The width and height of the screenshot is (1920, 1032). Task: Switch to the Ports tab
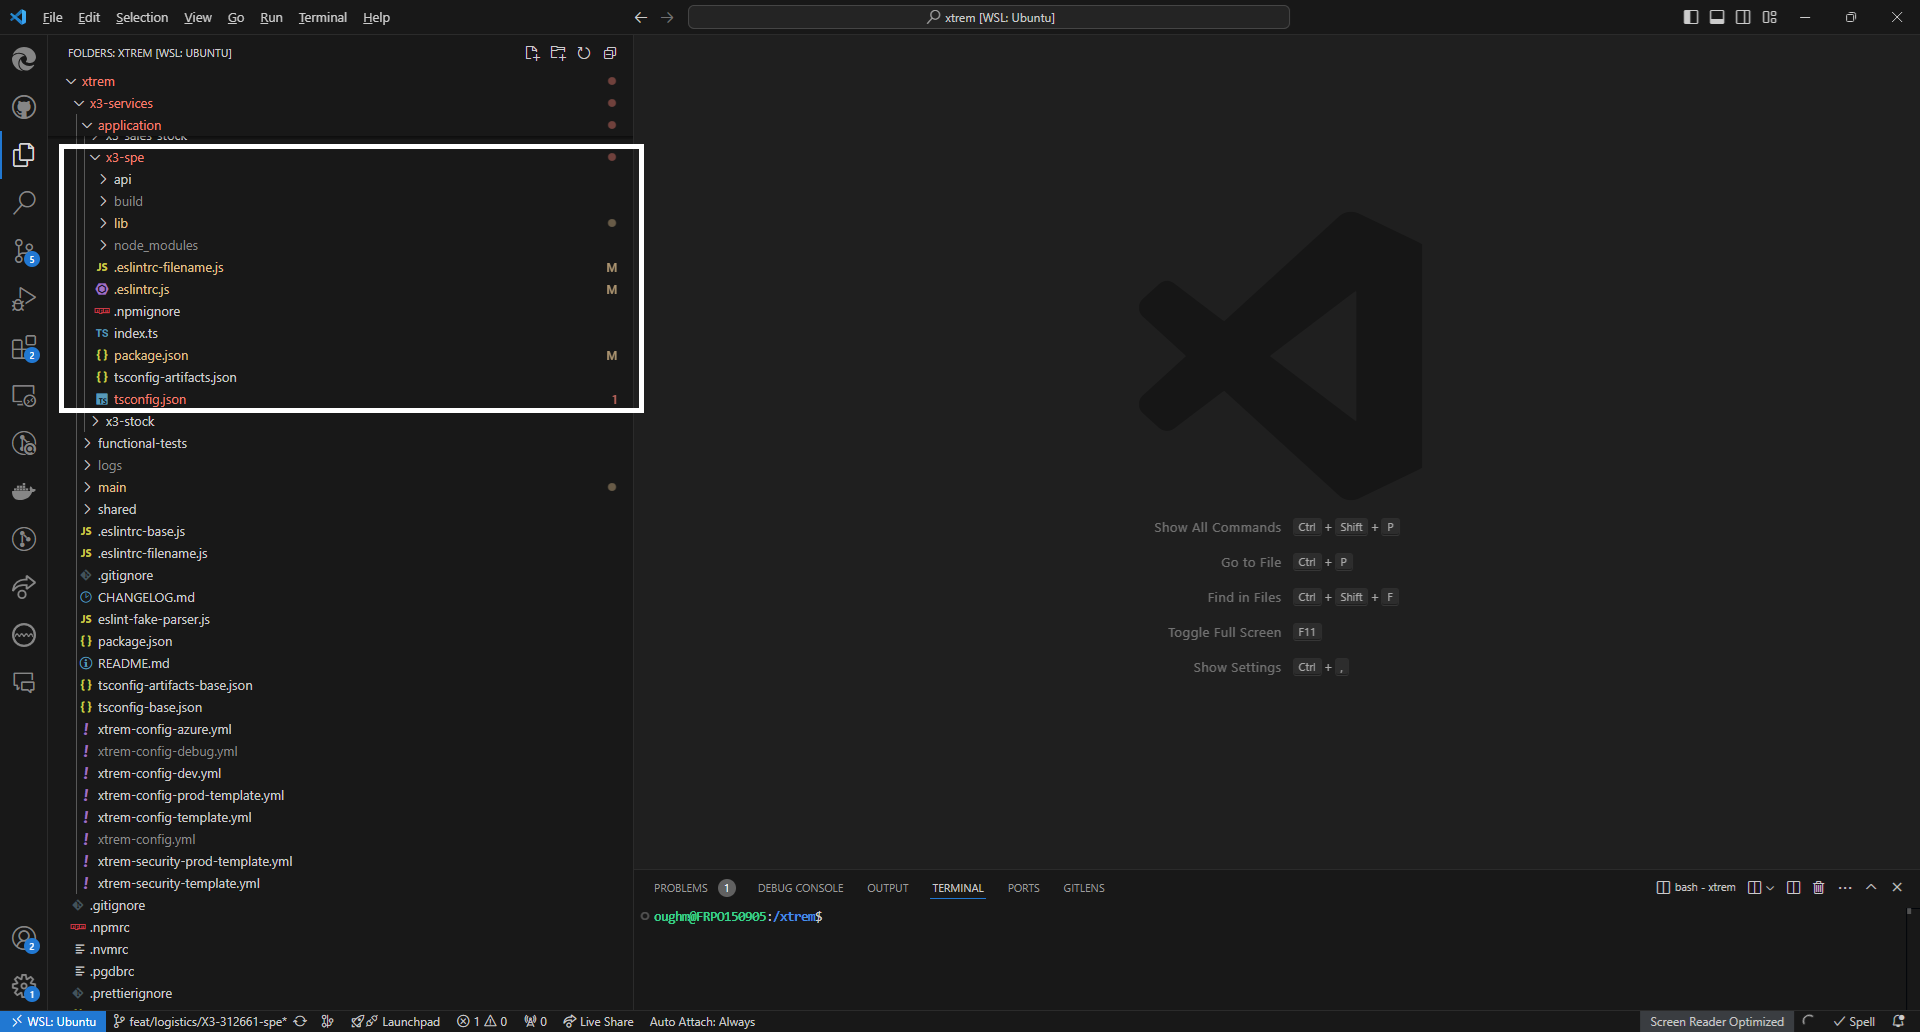pyautogui.click(x=1023, y=888)
